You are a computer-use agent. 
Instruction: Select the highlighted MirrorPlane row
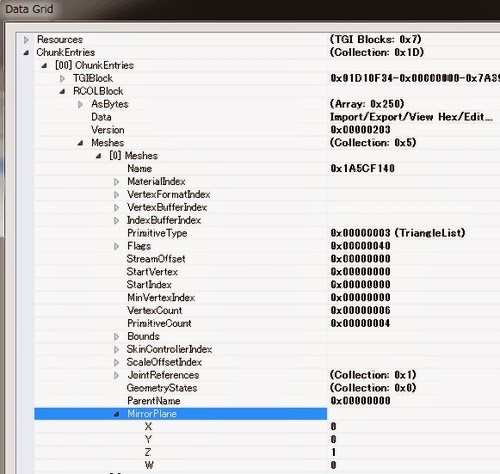point(180,414)
